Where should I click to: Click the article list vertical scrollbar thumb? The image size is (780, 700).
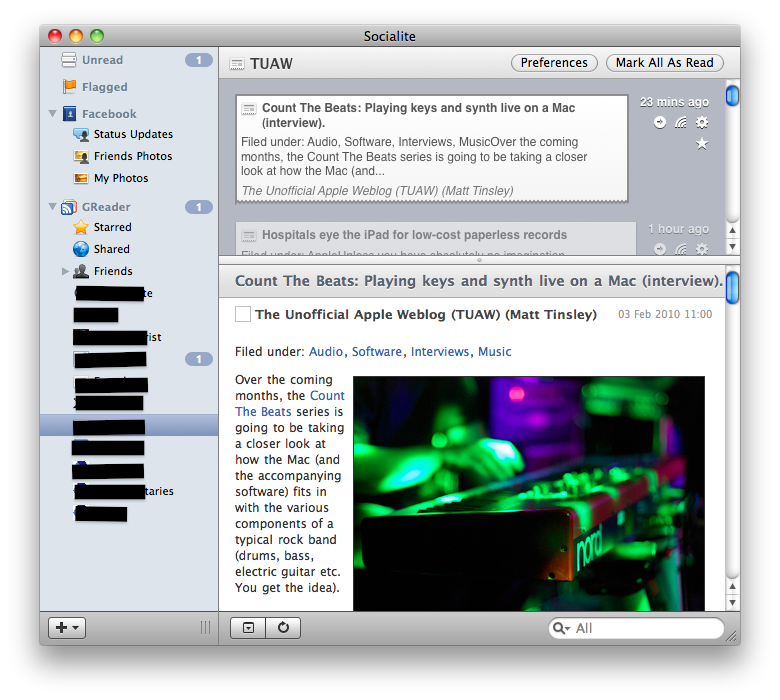(732, 96)
